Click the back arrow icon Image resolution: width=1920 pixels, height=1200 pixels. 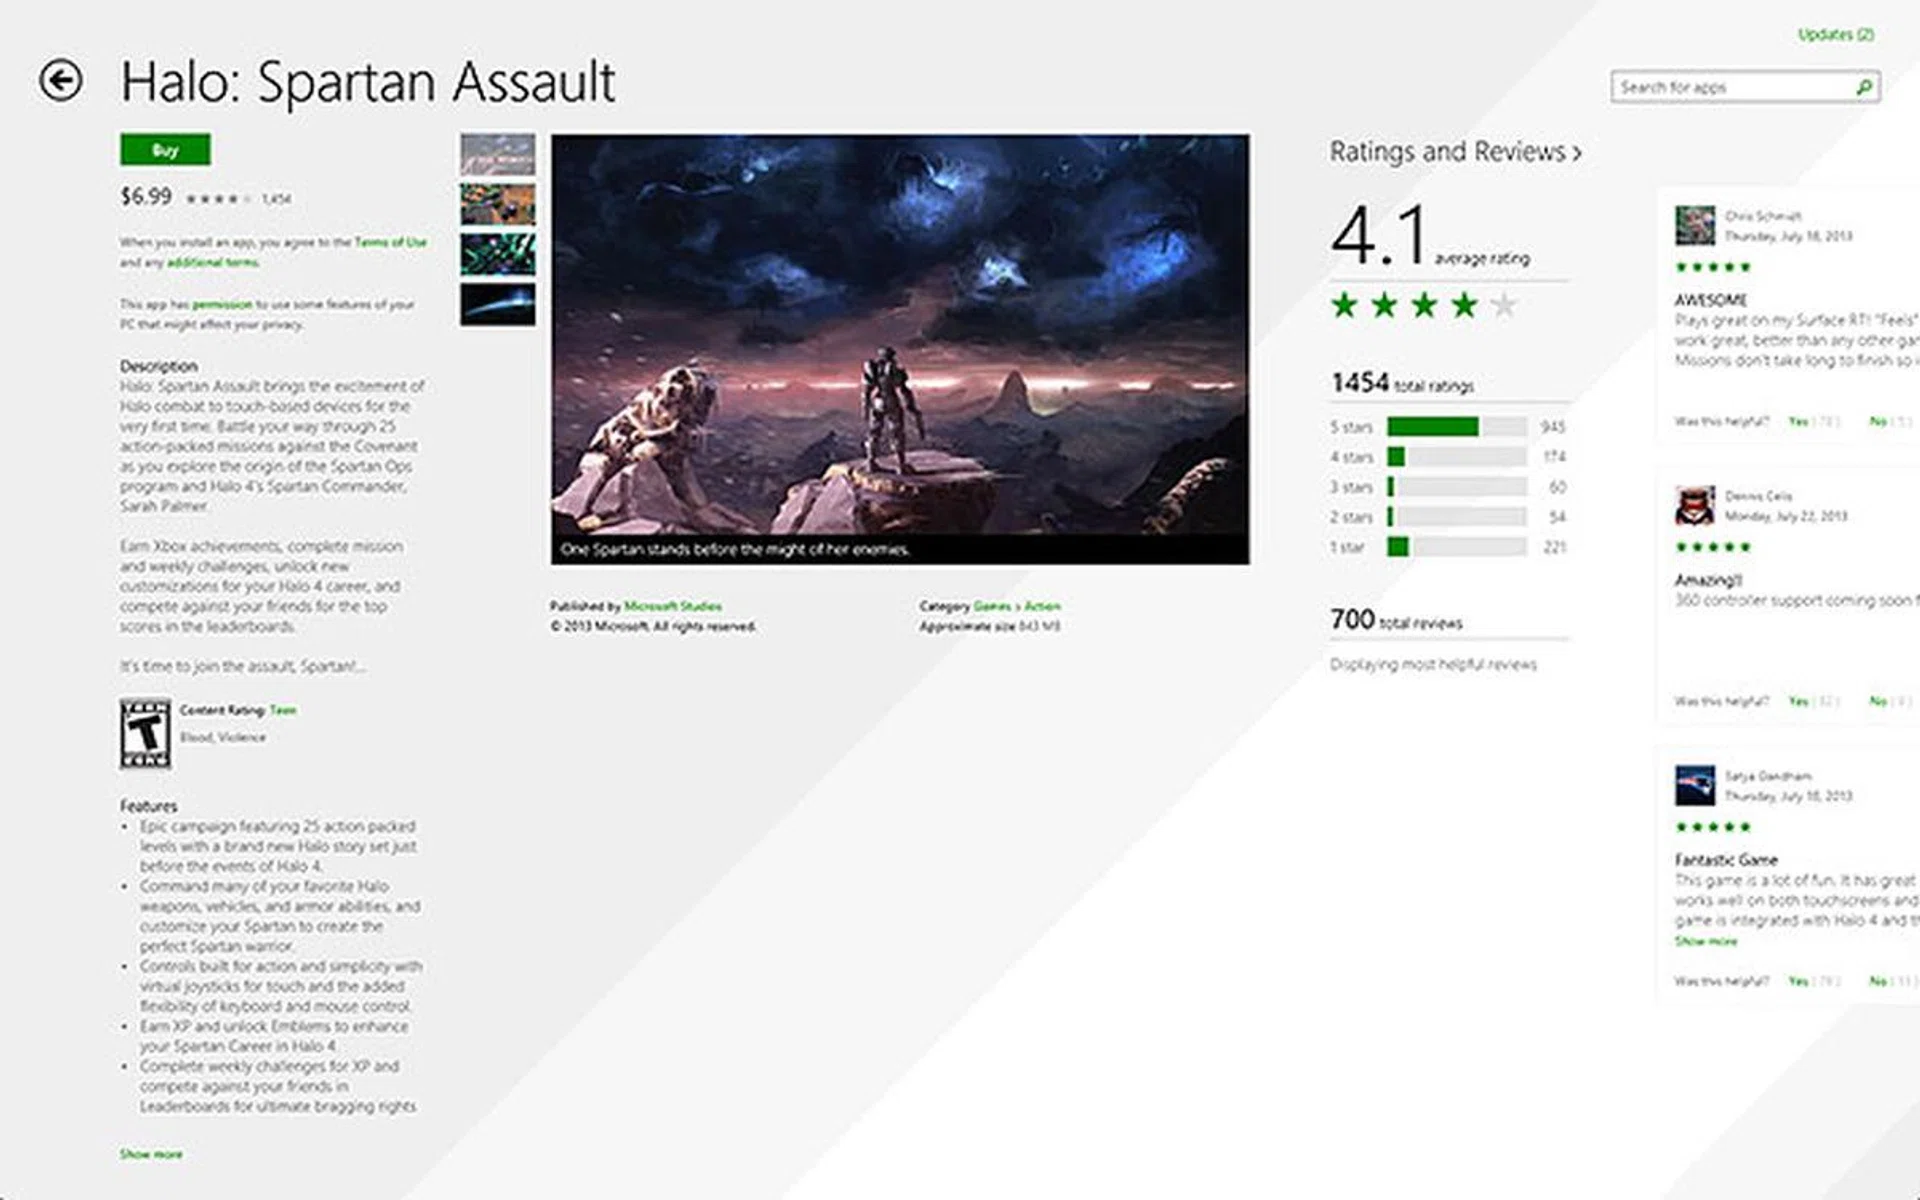pos(61,81)
